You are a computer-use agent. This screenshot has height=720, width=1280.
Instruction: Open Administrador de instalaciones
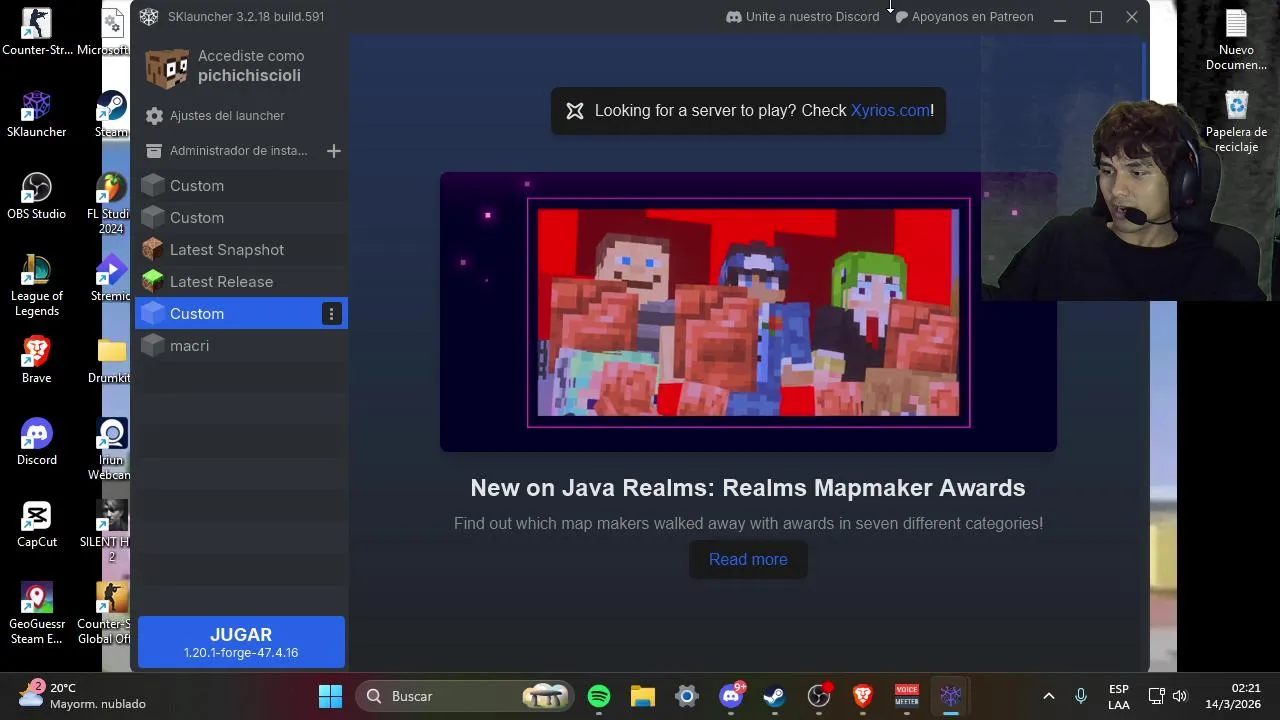(227, 151)
